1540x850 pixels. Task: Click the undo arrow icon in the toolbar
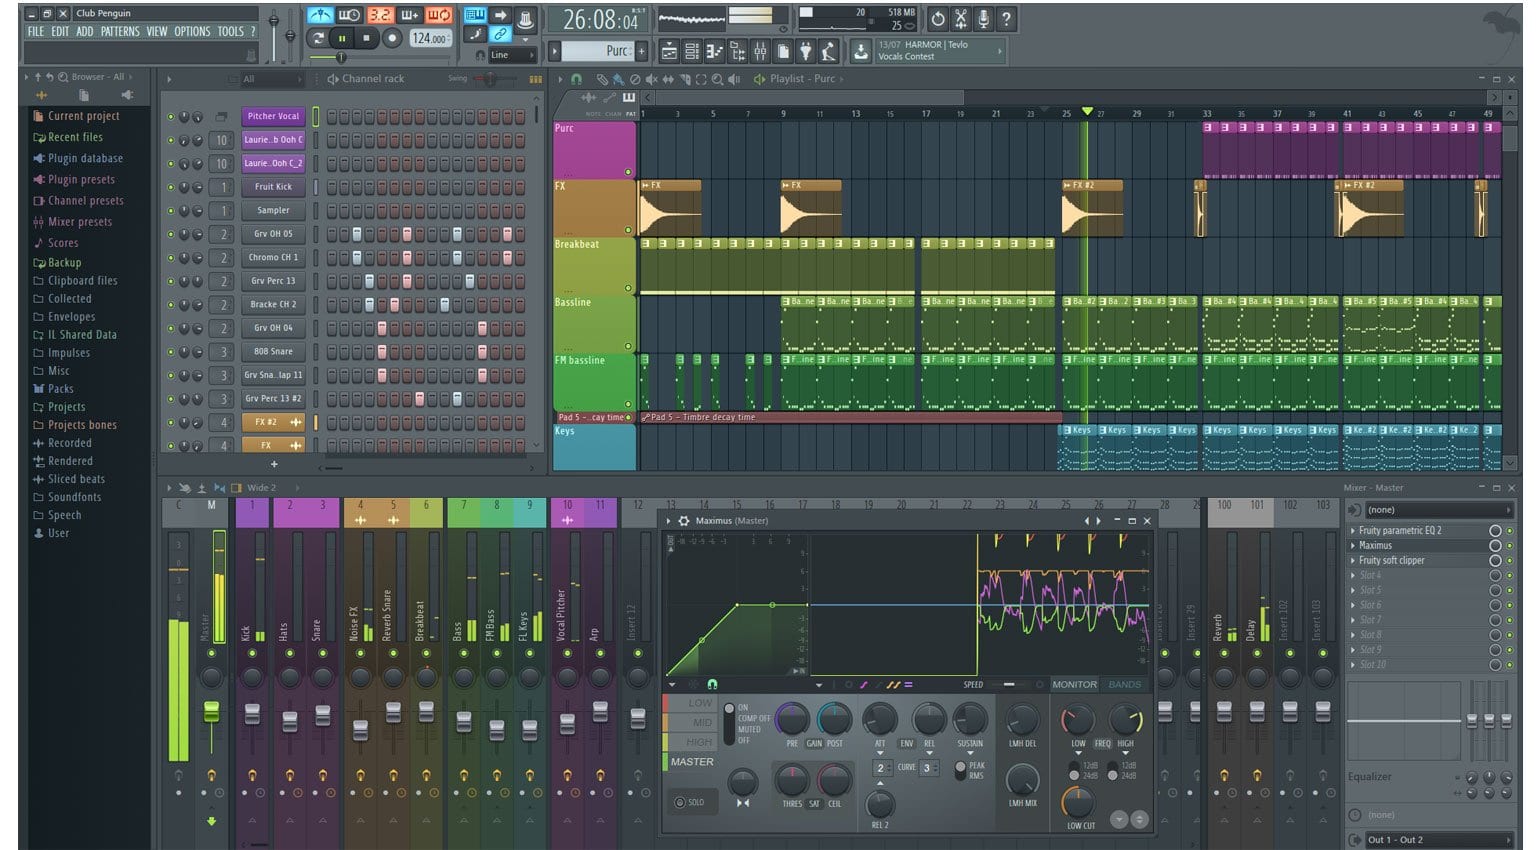click(939, 18)
